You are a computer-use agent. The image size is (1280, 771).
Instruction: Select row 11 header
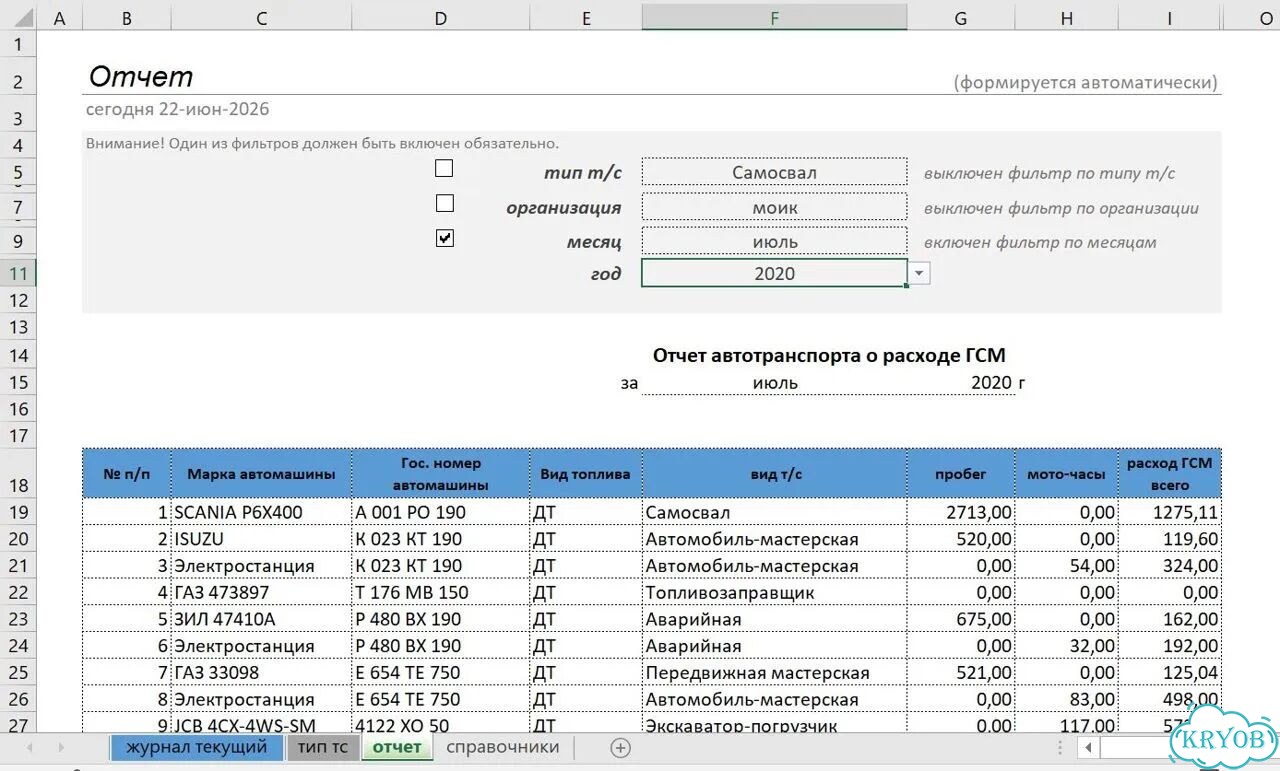(18, 273)
